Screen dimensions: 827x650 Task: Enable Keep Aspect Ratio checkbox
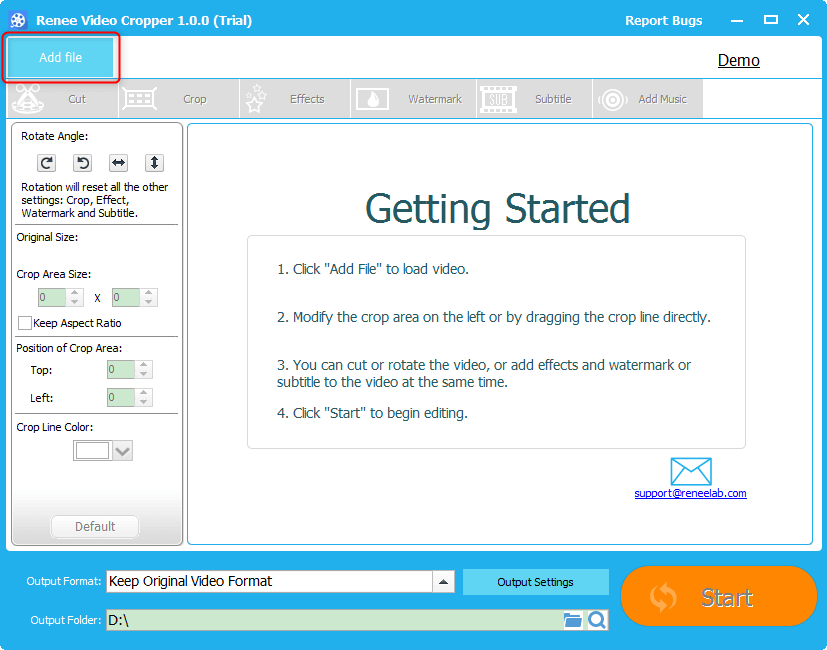point(25,324)
